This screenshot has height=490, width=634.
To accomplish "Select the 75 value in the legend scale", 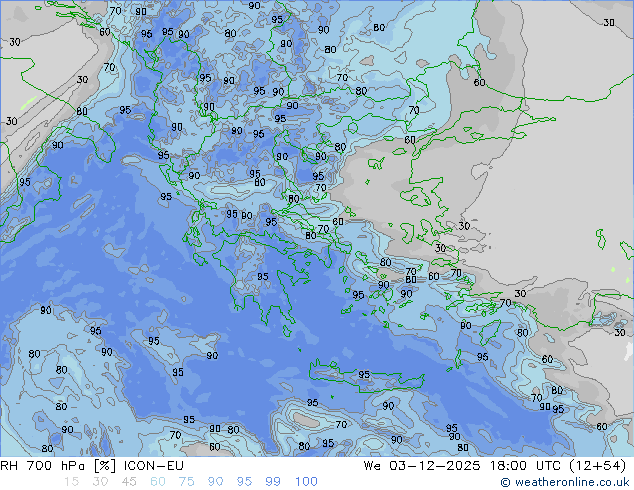I will point(186,482).
